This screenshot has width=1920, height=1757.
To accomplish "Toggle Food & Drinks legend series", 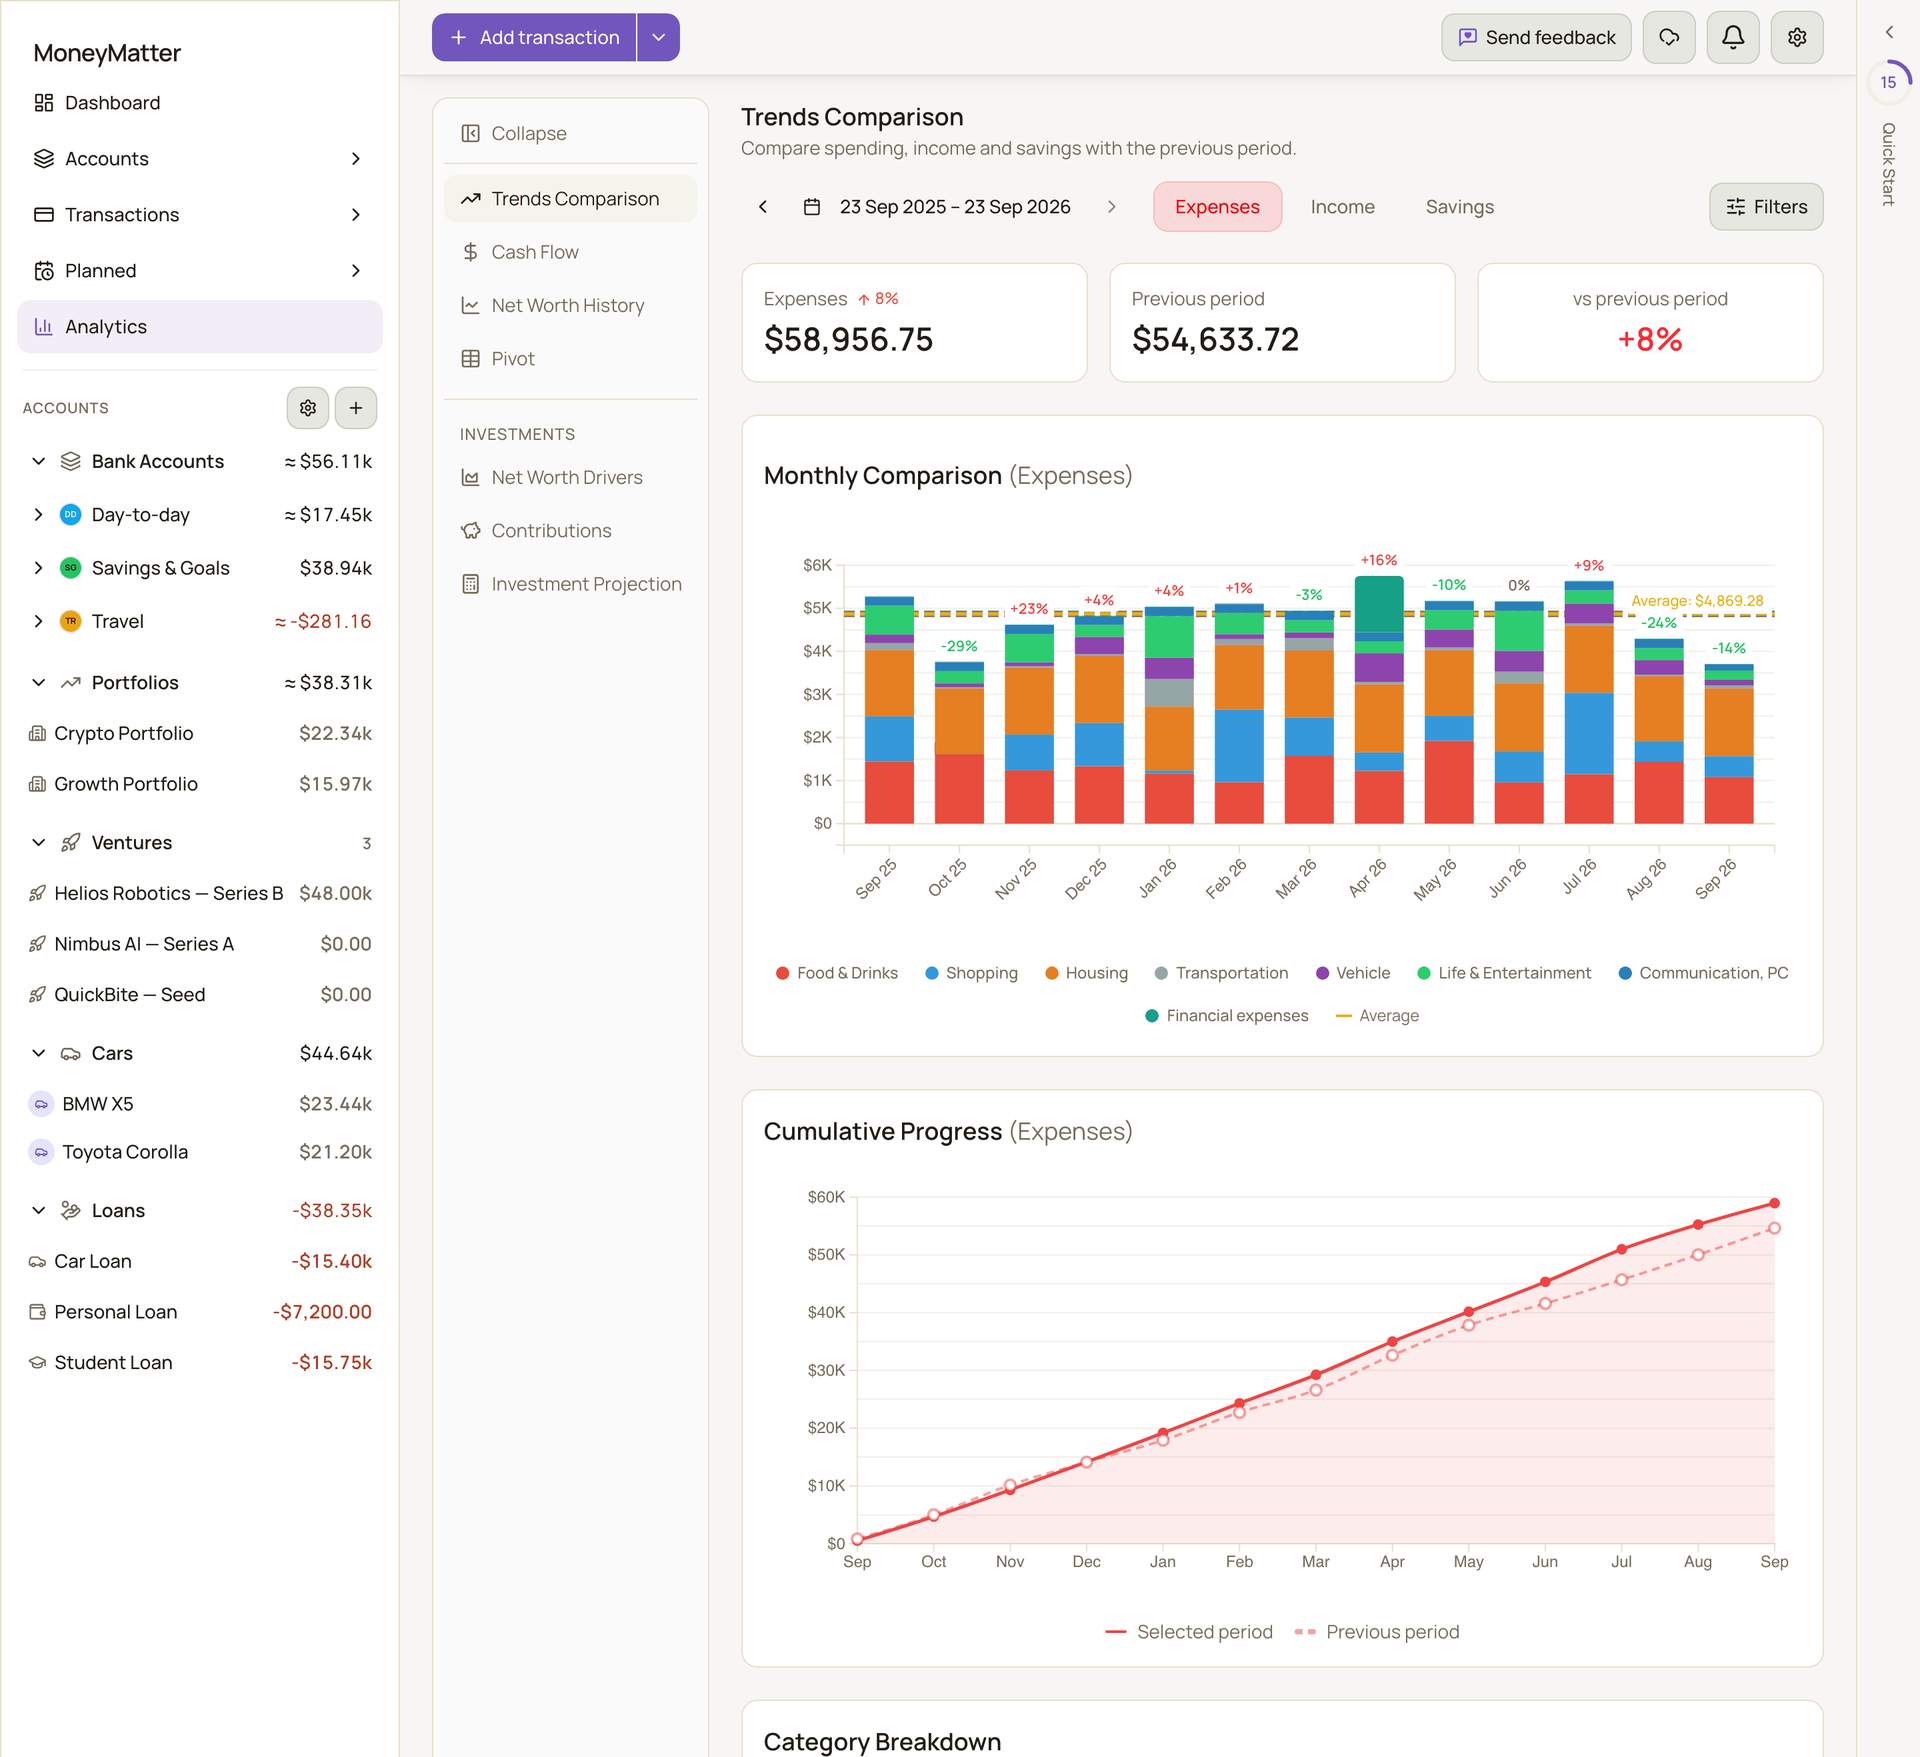I will 837,973.
